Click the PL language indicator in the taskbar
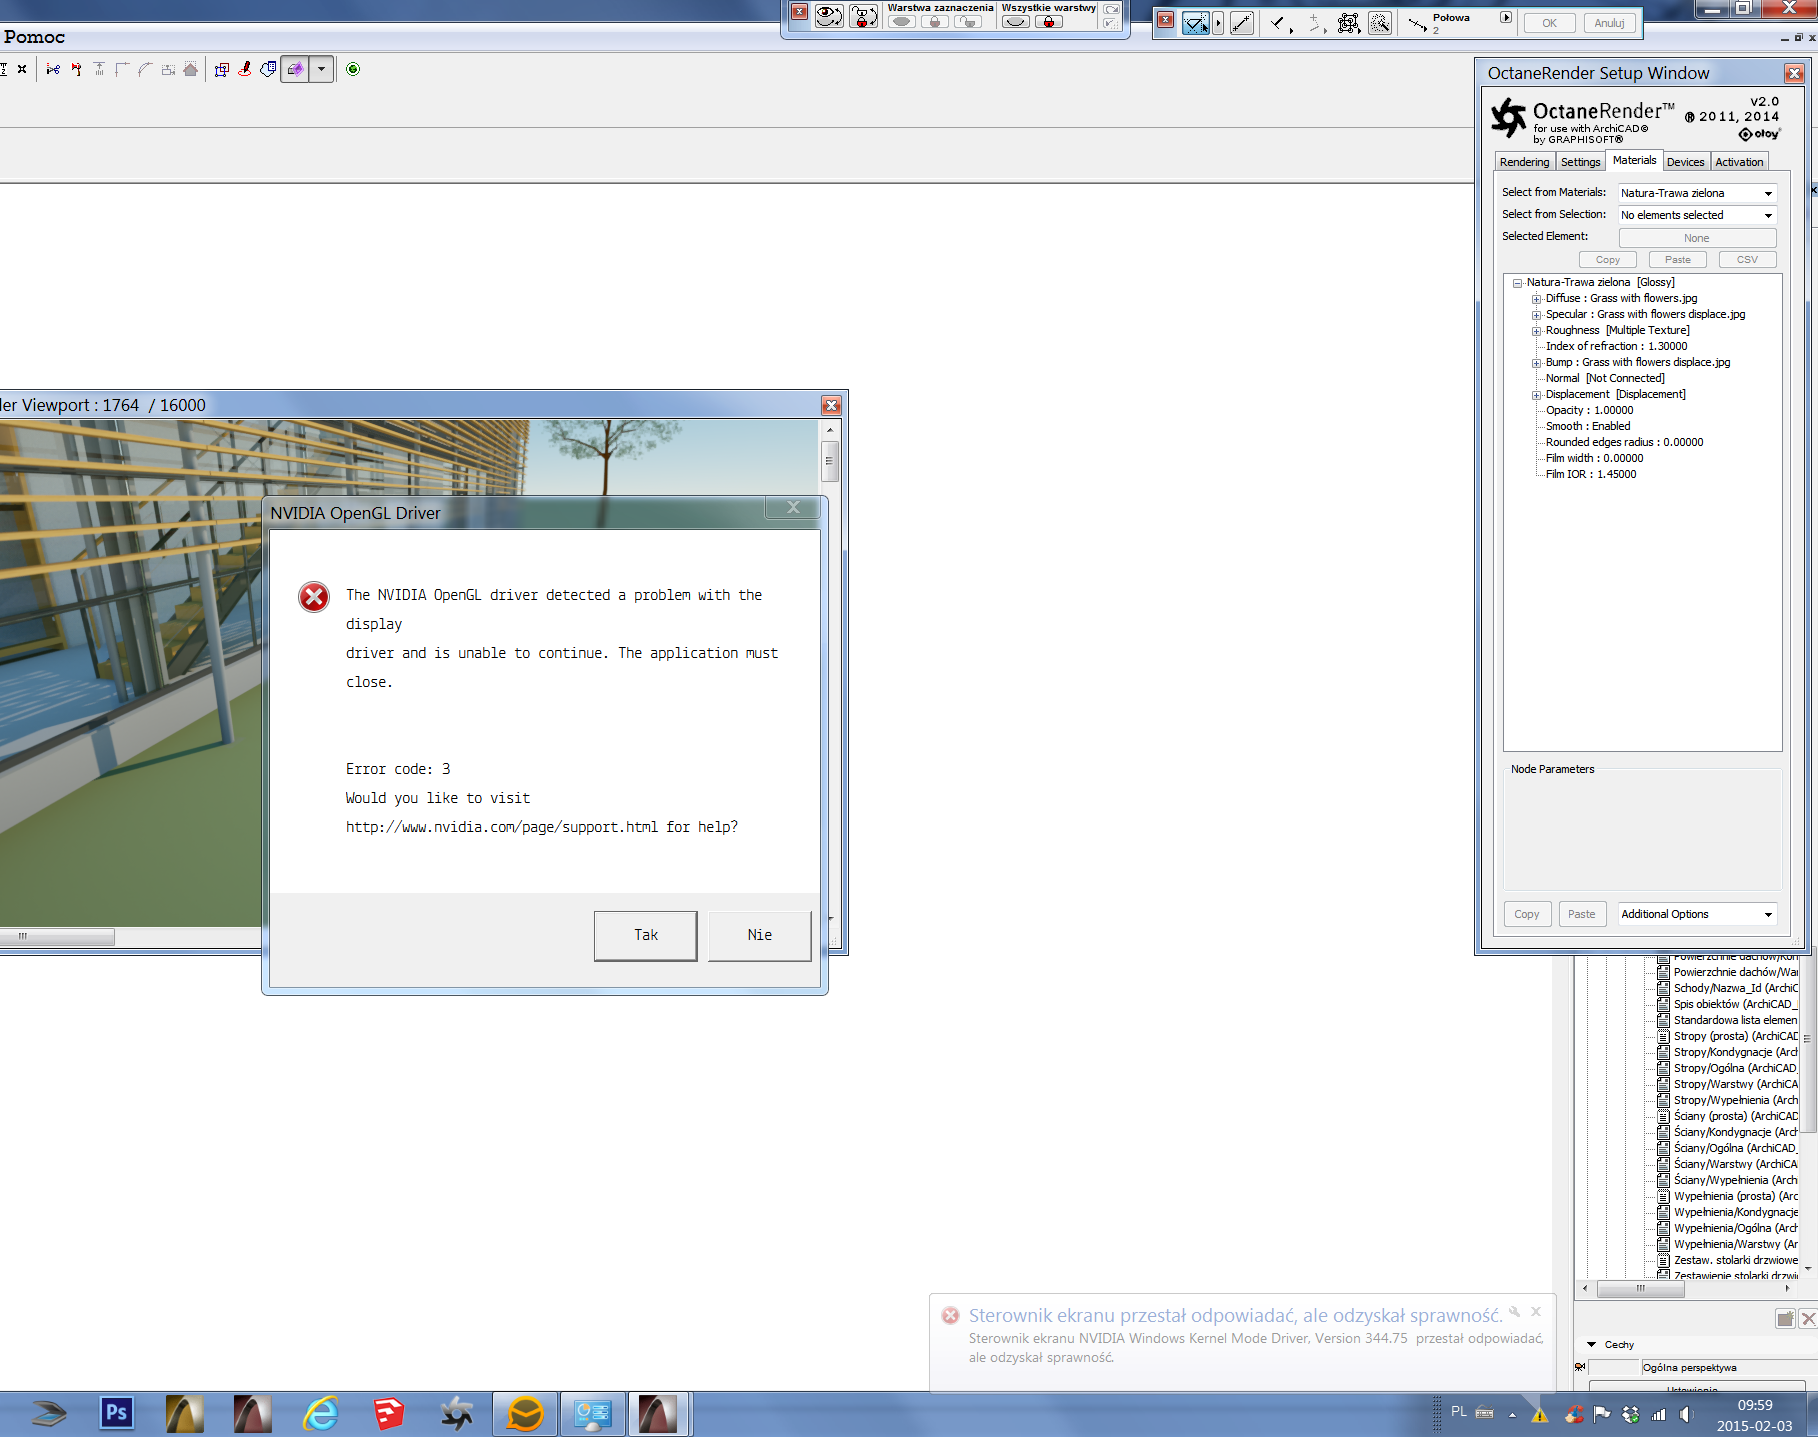The width and height of the screenshot is (1818, 1437). pyautogui.click(x=1459, y=1411)
